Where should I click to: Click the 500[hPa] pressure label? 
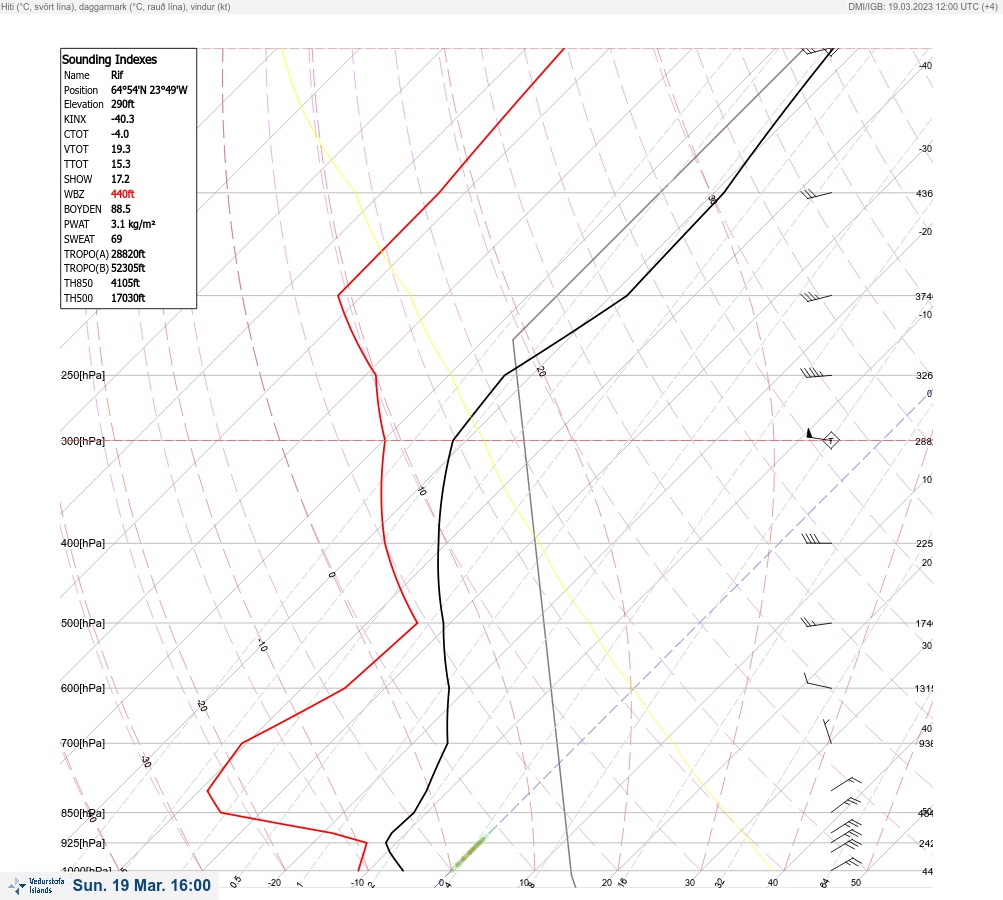point(83,623)
